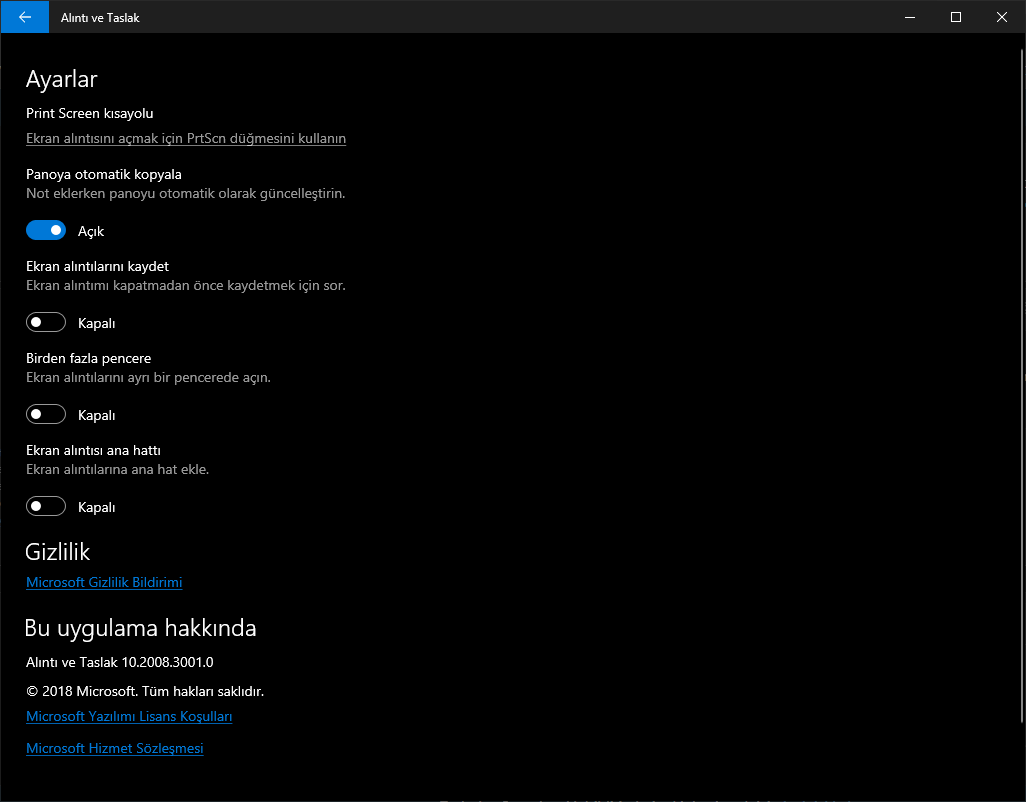Enable Ekran alıntılarını kaydet toggle
1026x802 pixels.
46,323
